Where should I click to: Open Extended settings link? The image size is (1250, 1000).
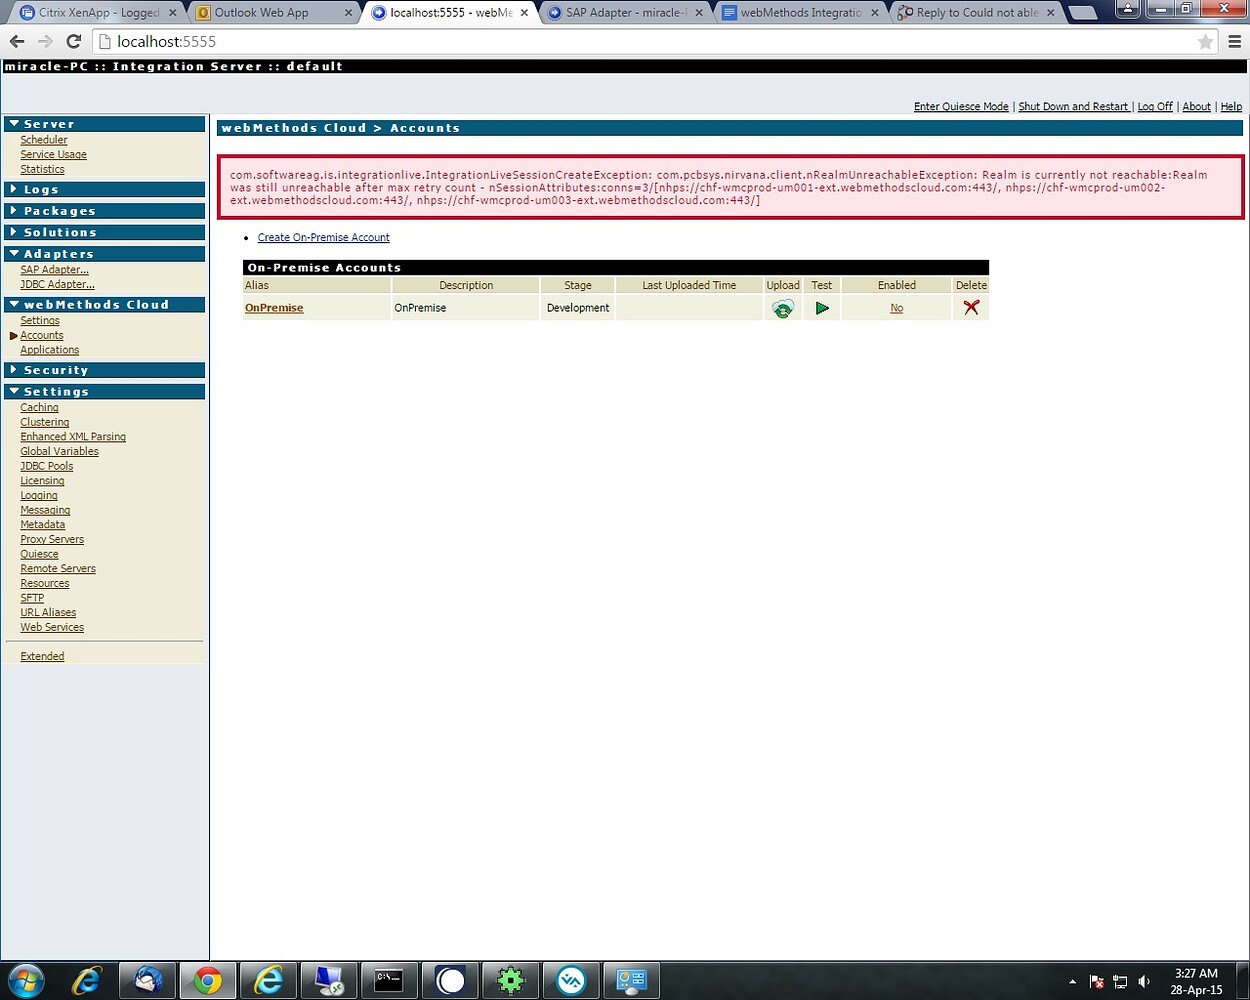coord(42,657)
